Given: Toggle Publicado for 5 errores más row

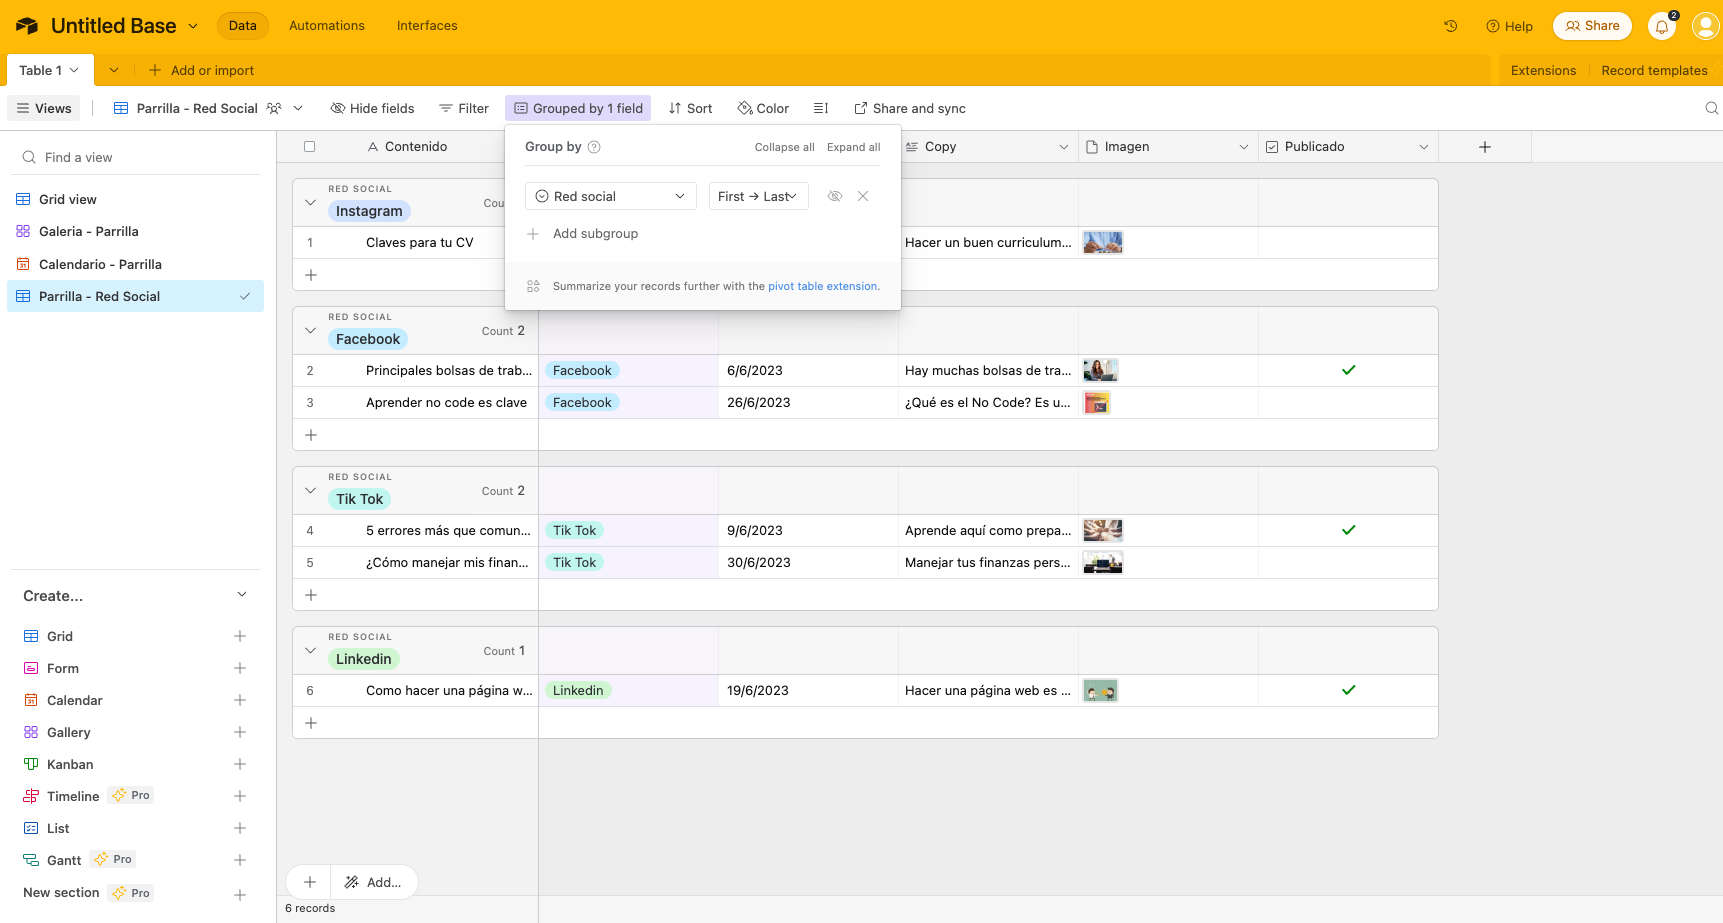Looking at the screenshot, I should (x=1349, y=530).
